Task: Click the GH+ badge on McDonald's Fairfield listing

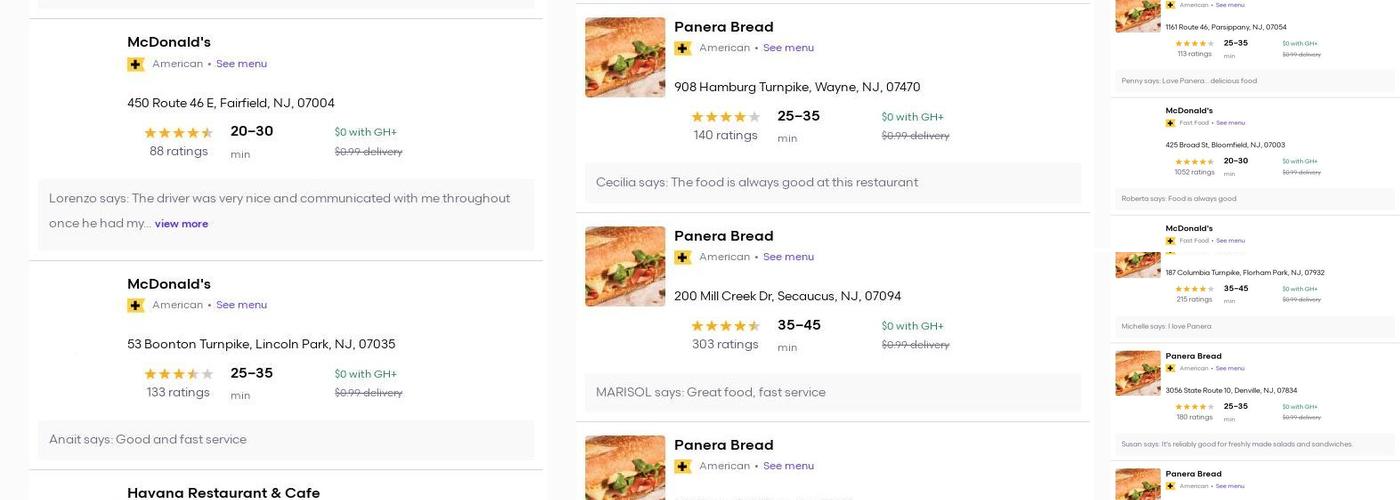Action: click(136, 64)
